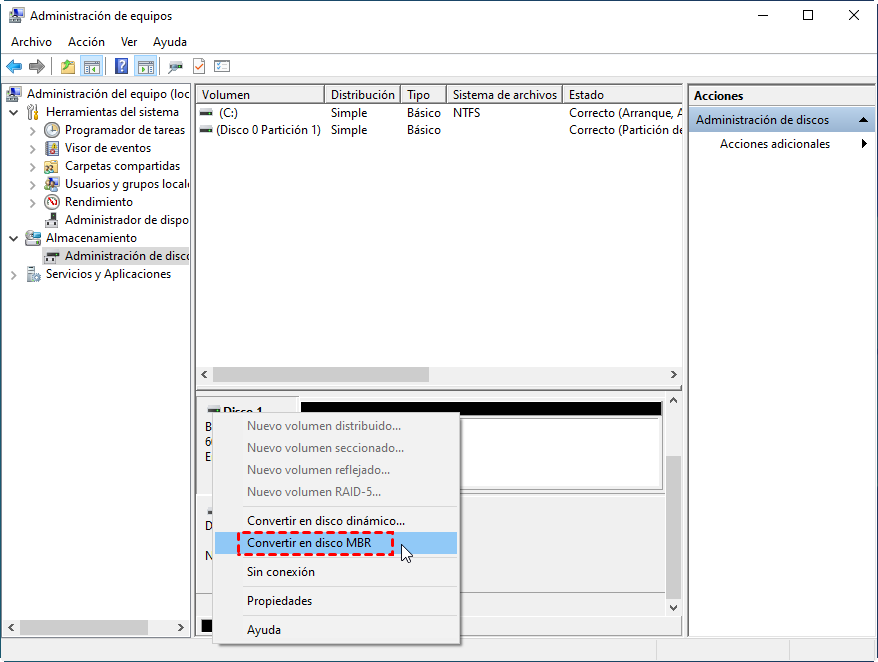The image size is (878, 662).
Task: Click the checklist settings toolbar icon
Action: (x=222, y=67)
